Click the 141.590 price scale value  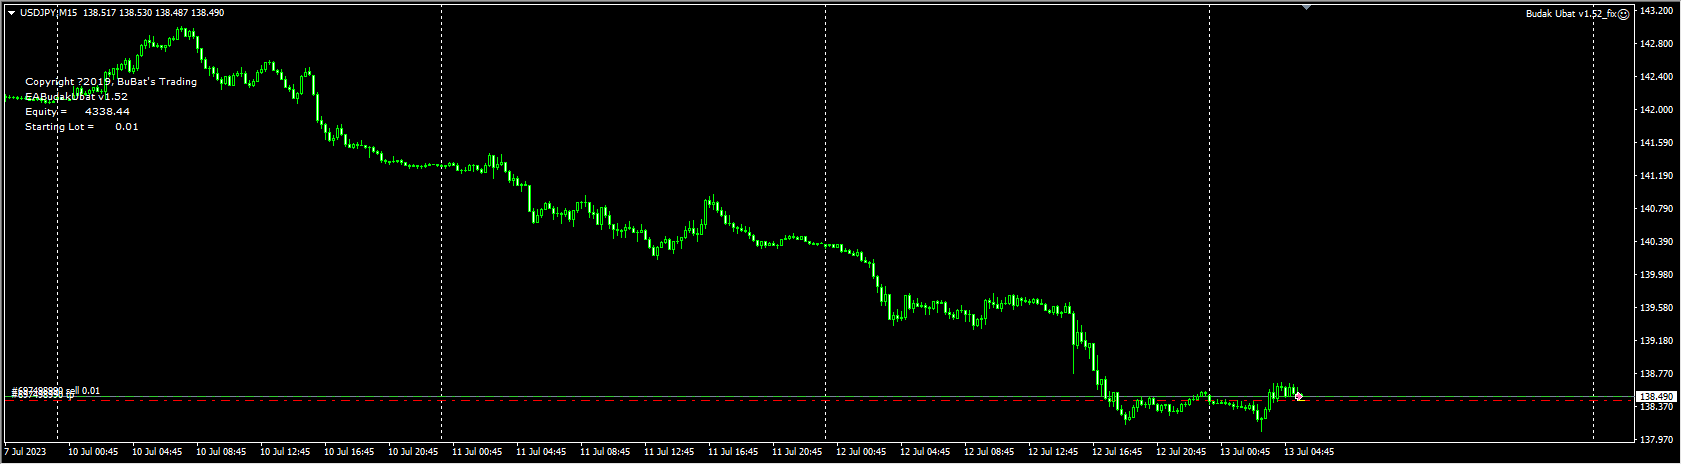coord(1656,143)
